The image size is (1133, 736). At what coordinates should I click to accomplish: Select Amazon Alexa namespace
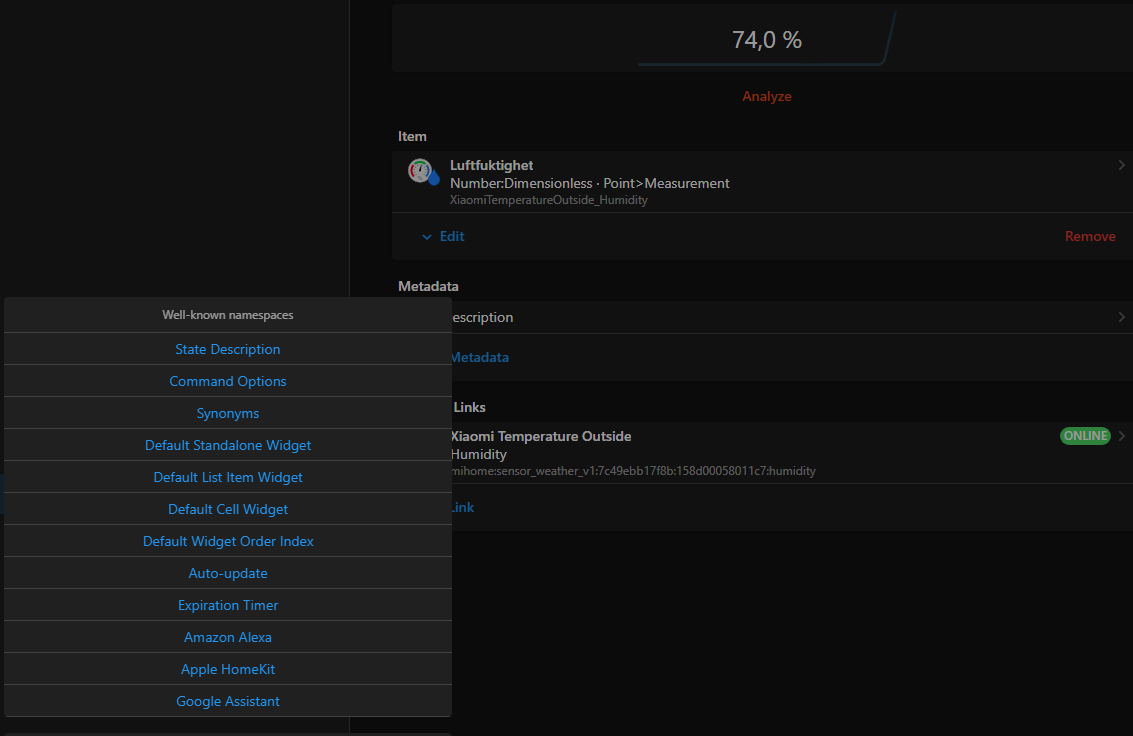click(x=228, y=637)
